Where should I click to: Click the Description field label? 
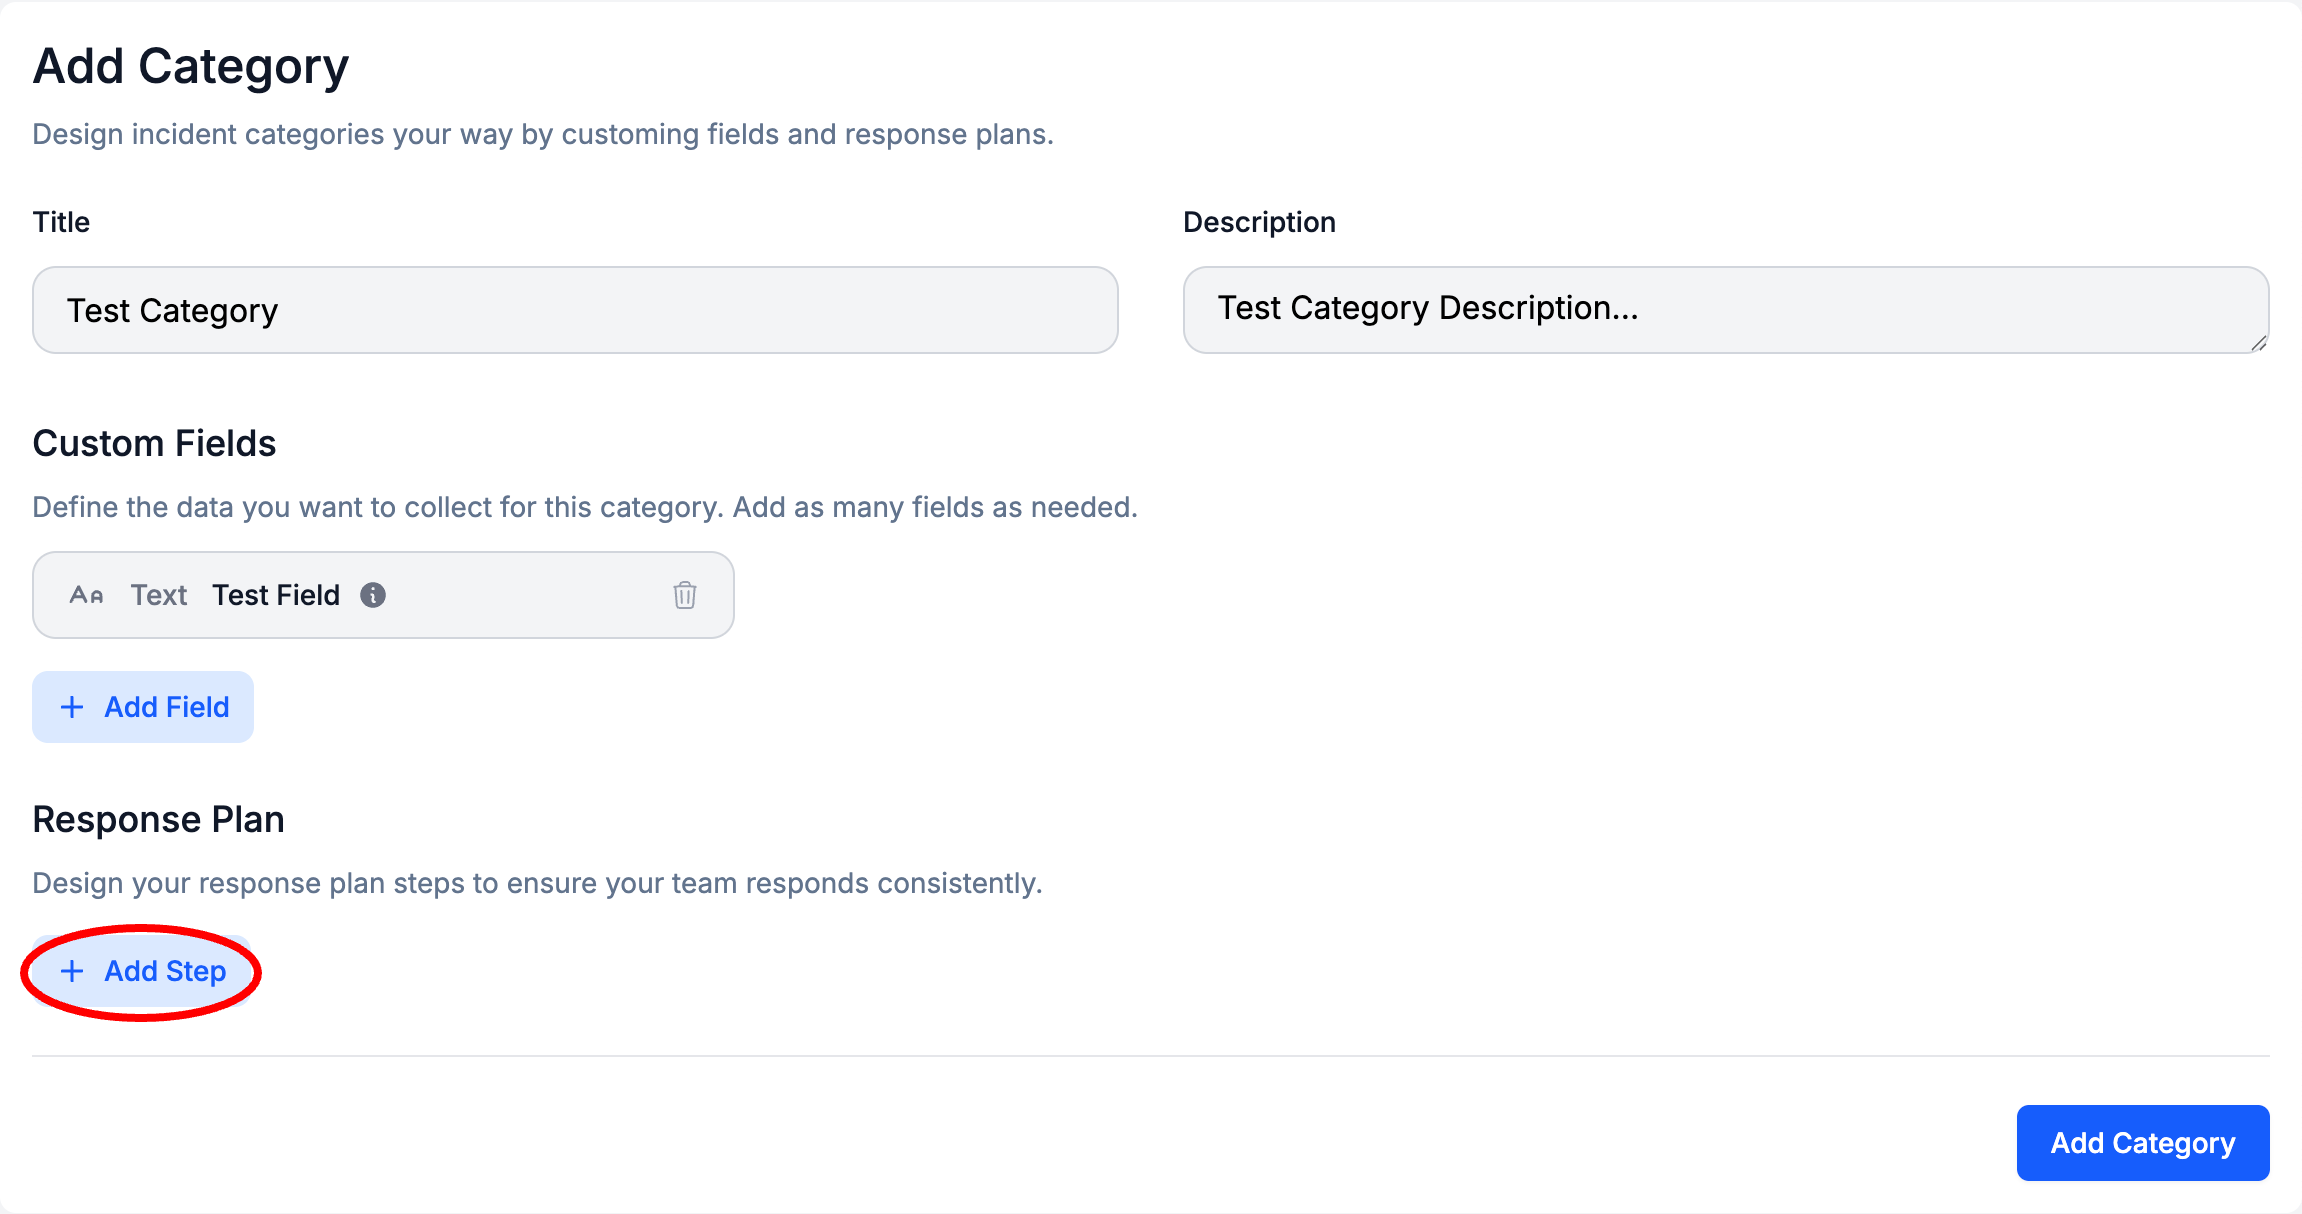pyautogui.click(x=1258, y=222)
